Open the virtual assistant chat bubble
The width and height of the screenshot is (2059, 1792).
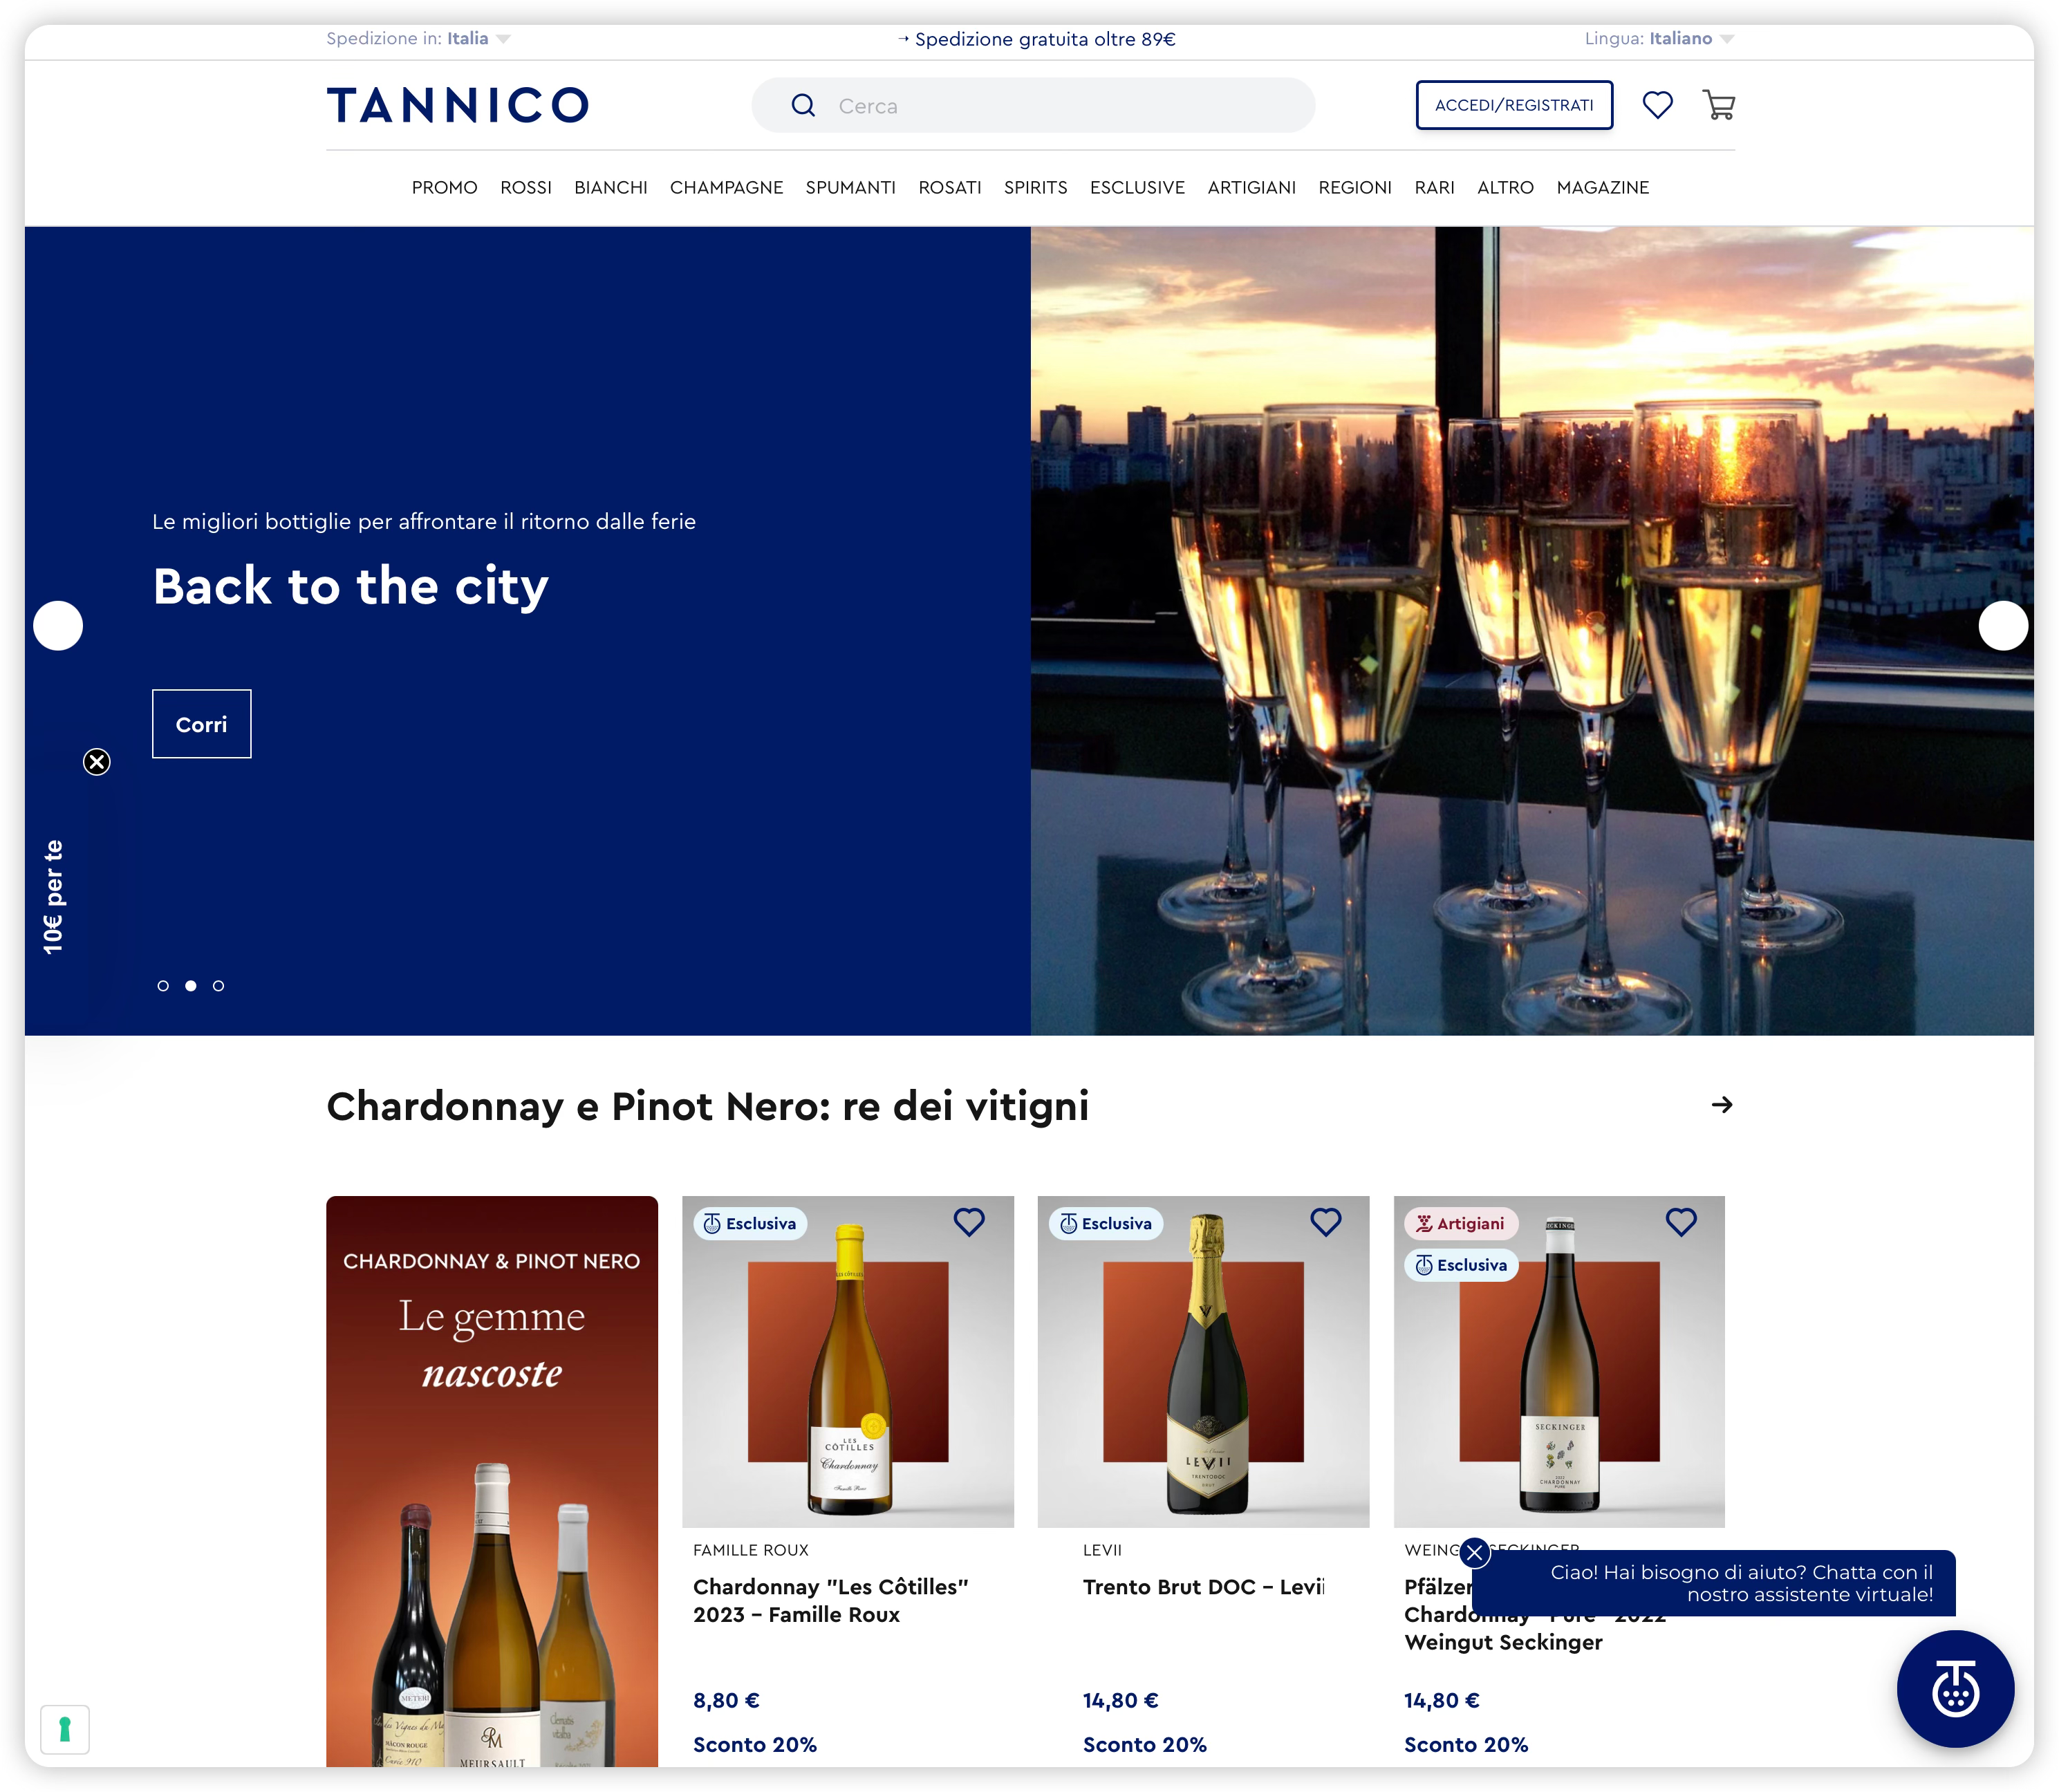coord(1954,1689)
